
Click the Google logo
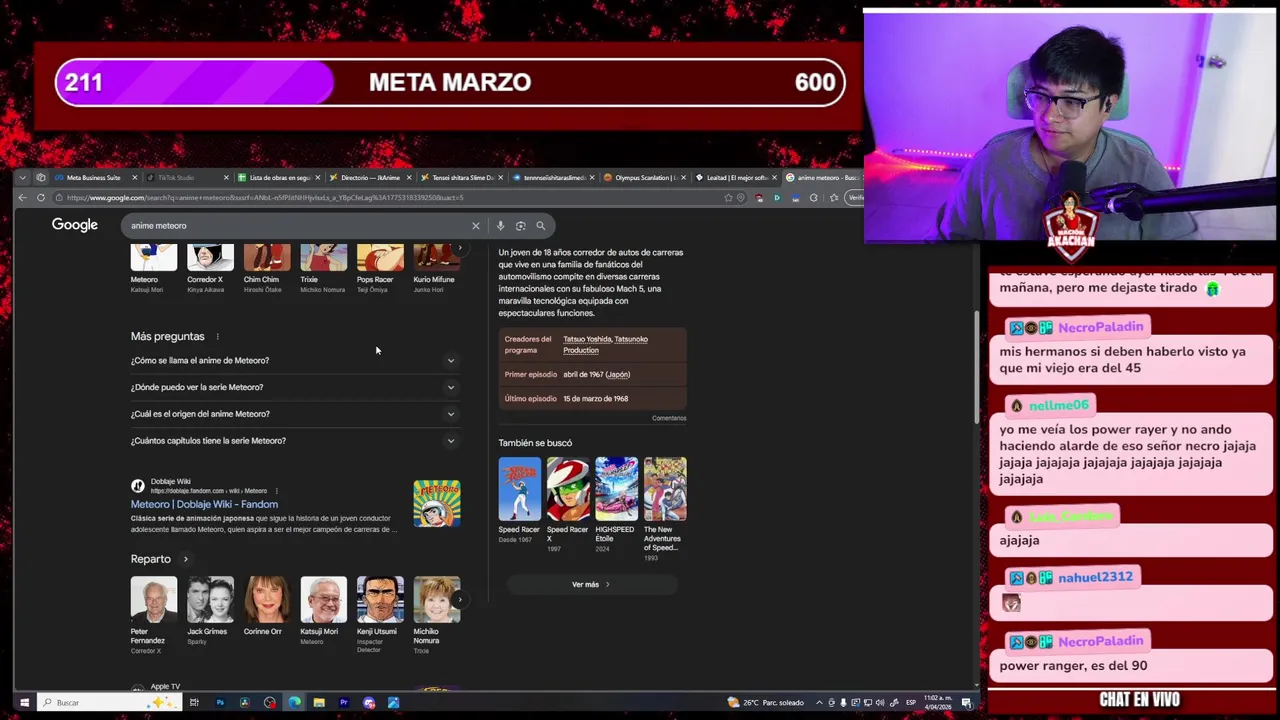(75, 225)
